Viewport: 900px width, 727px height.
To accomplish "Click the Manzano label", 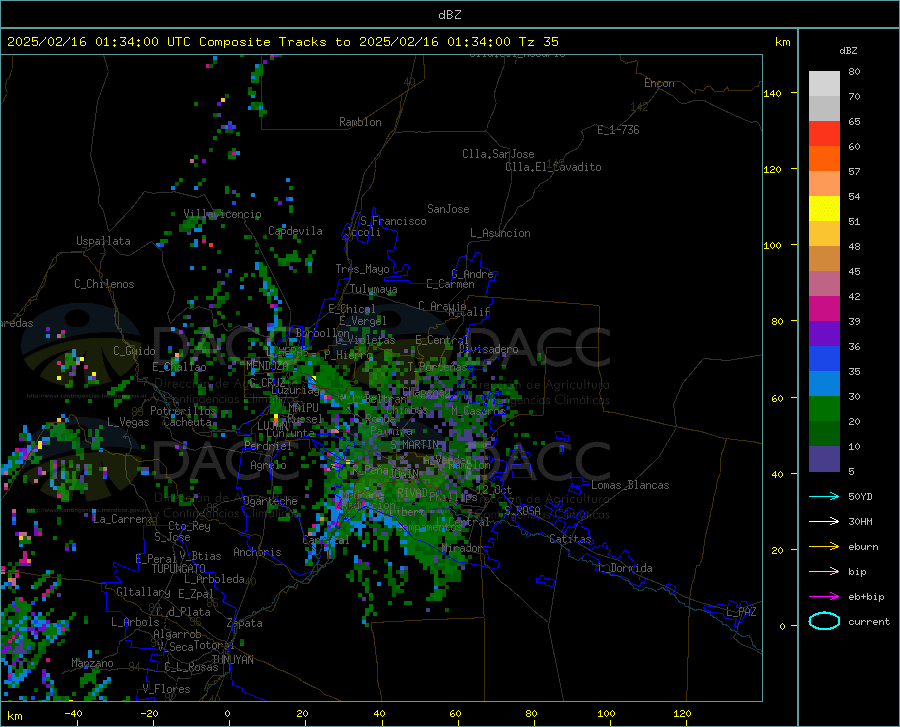I will (x=92, y=663).
